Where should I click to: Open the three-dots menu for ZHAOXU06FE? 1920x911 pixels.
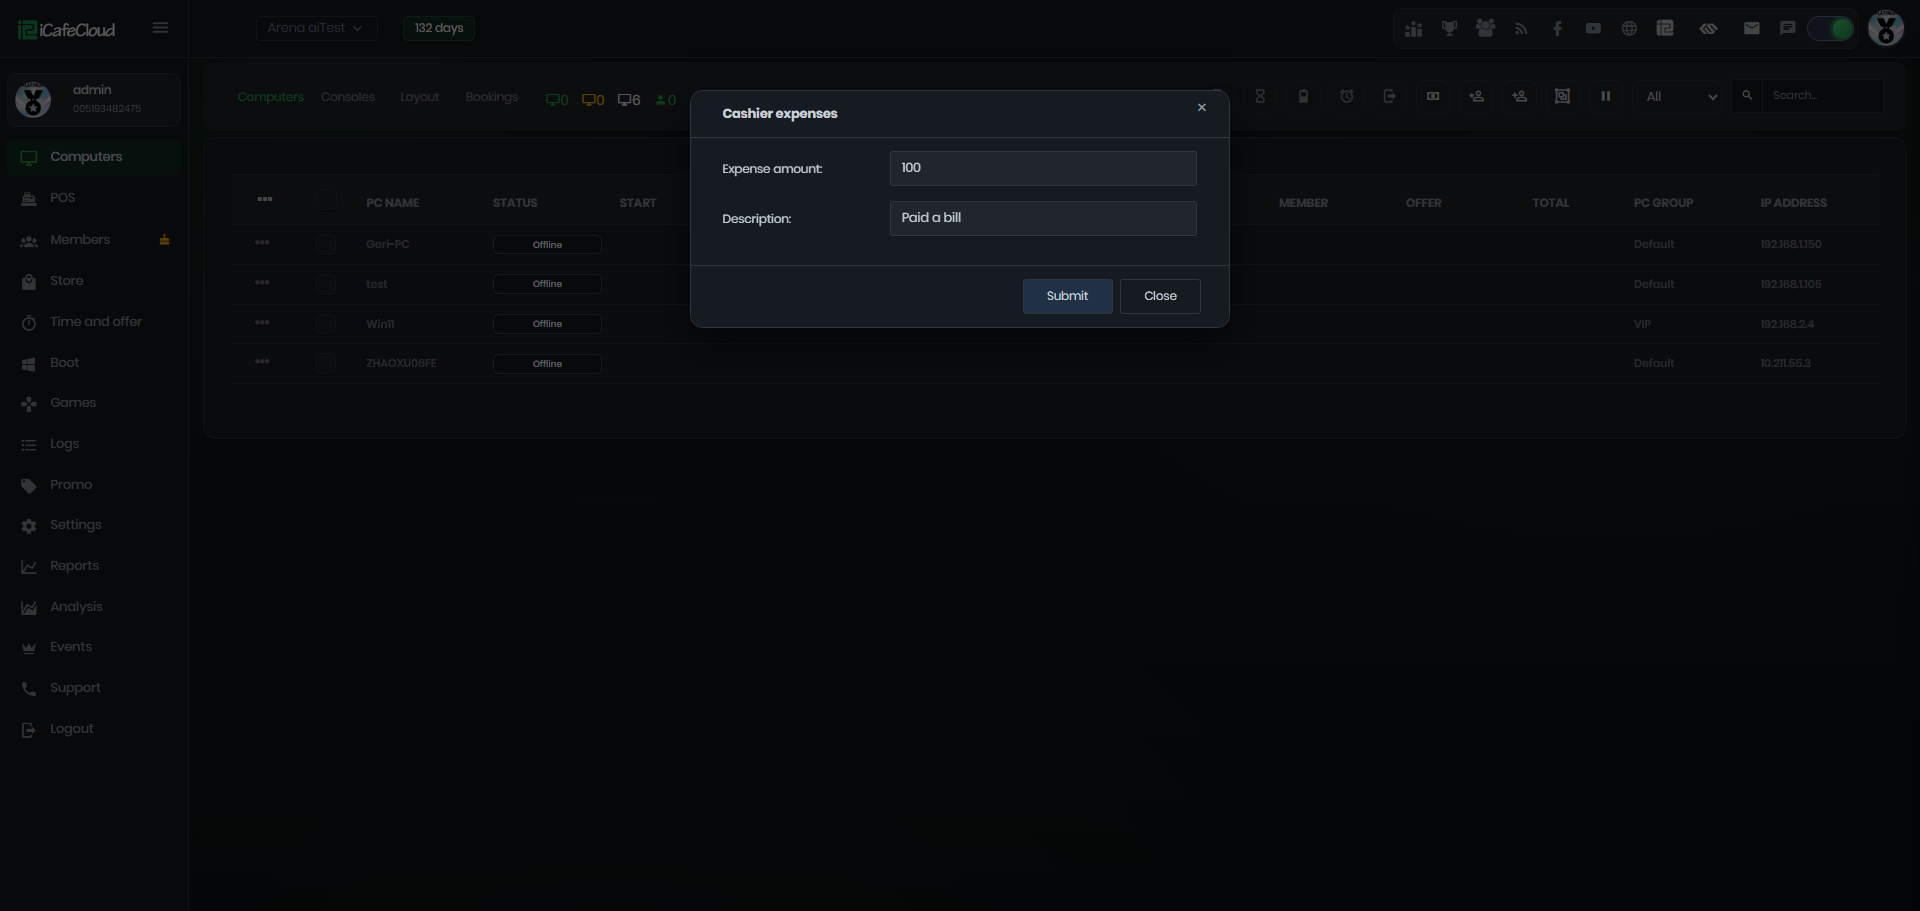(x=262, y=361)
